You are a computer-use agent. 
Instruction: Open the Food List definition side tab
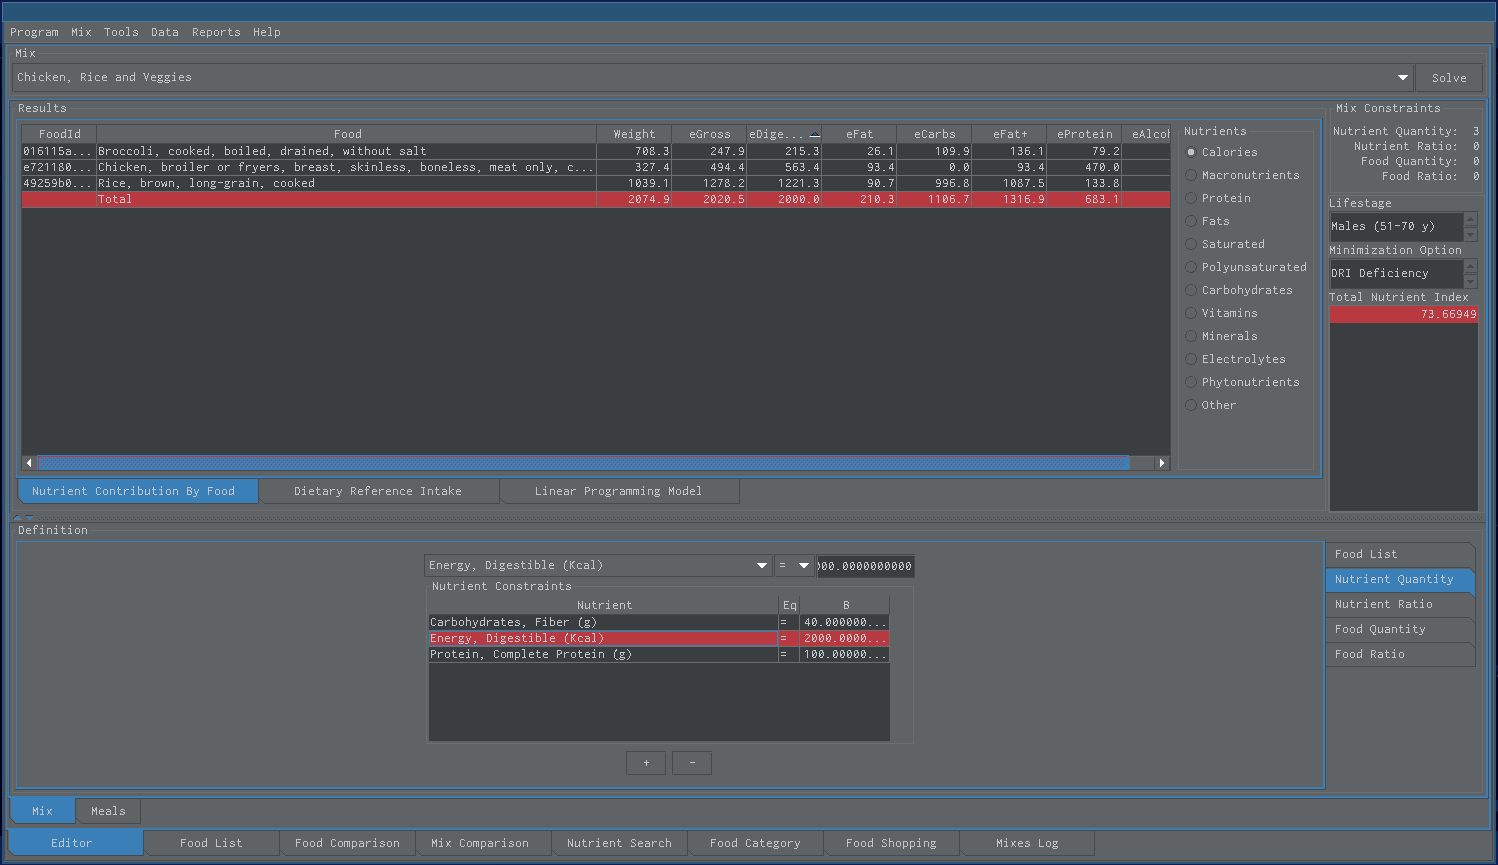(x=1400, y=554)
